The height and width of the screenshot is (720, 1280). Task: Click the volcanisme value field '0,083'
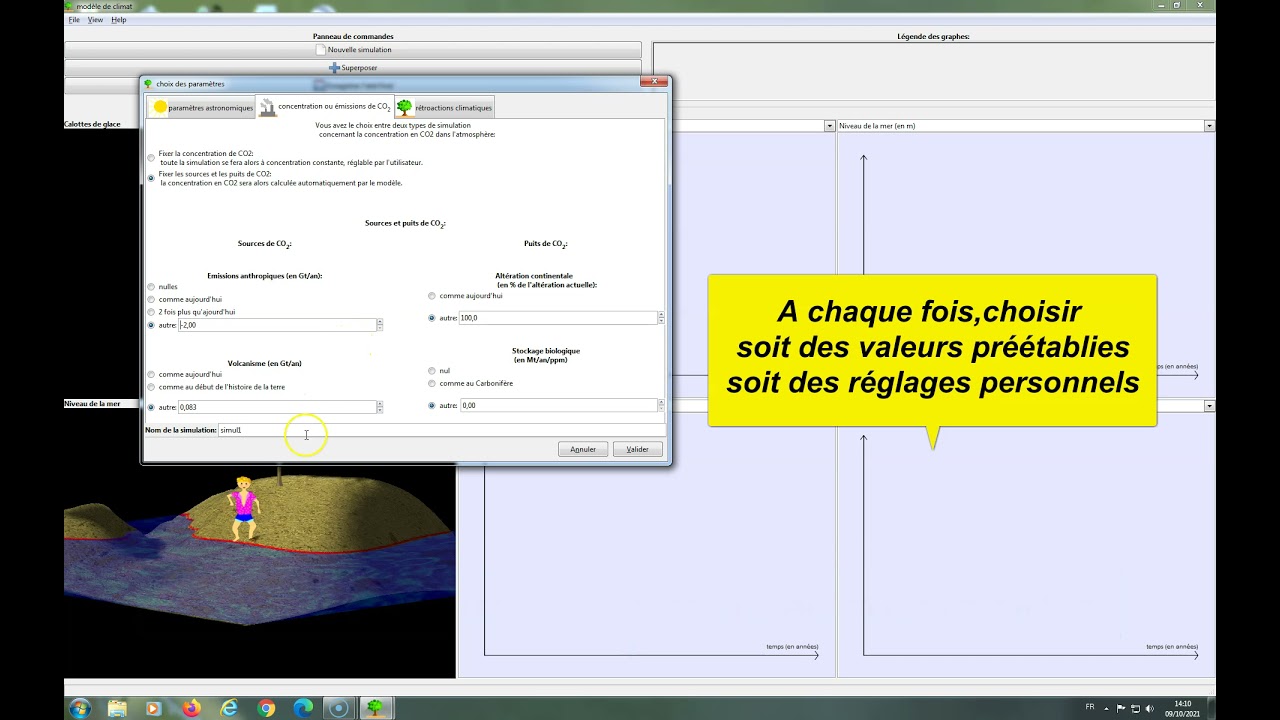tap(277, 407)
